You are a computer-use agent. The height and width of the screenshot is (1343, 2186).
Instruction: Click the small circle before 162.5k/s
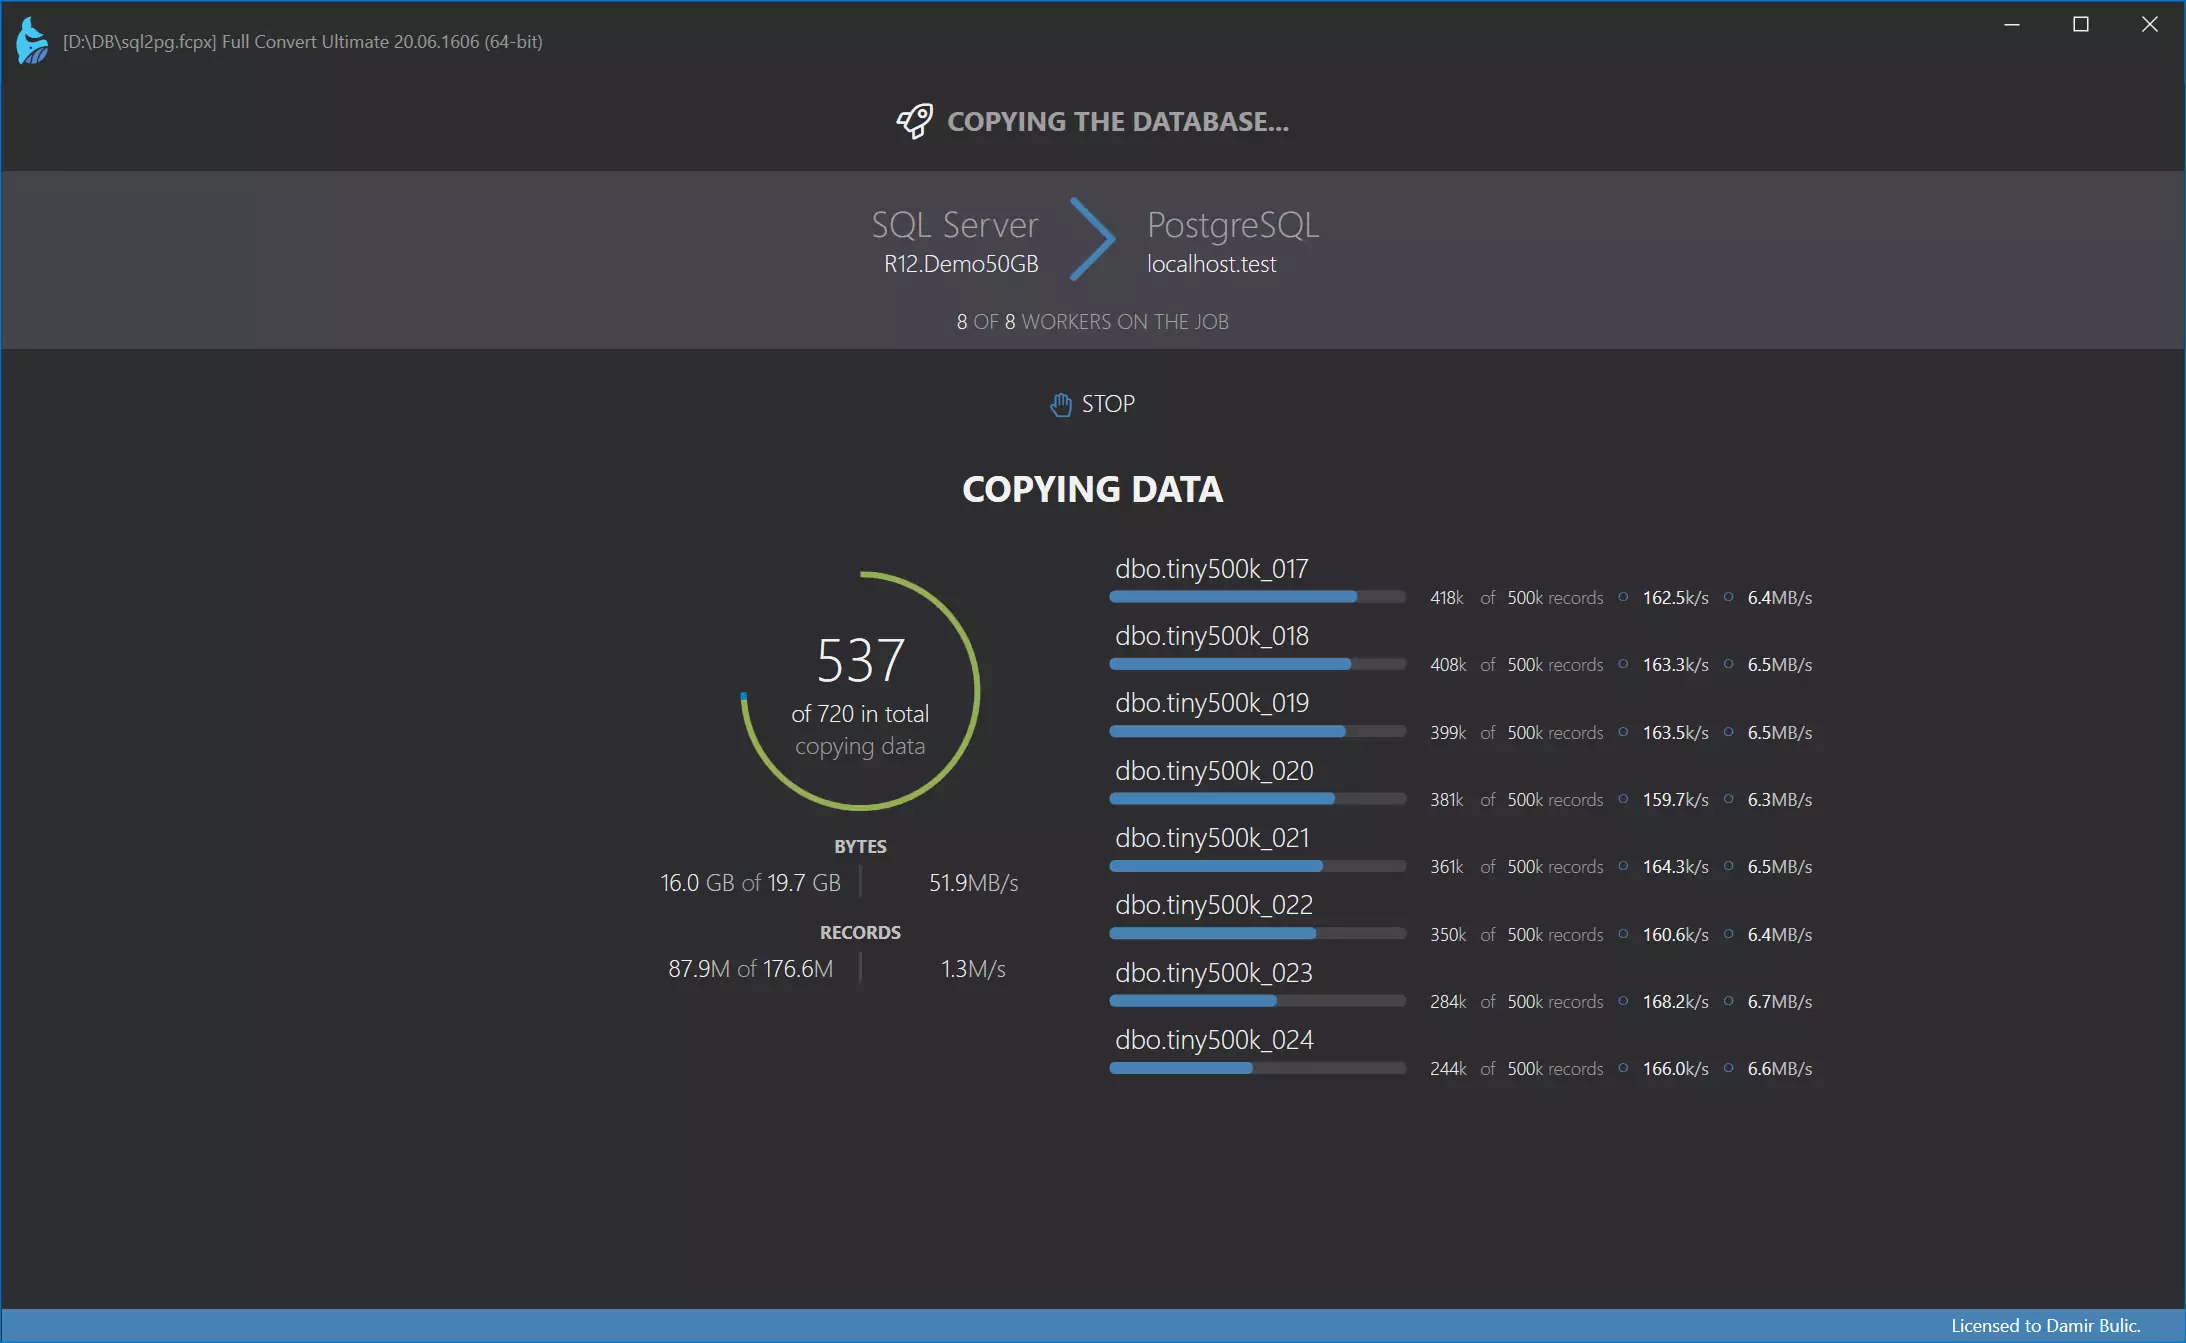click(1623, 597)
